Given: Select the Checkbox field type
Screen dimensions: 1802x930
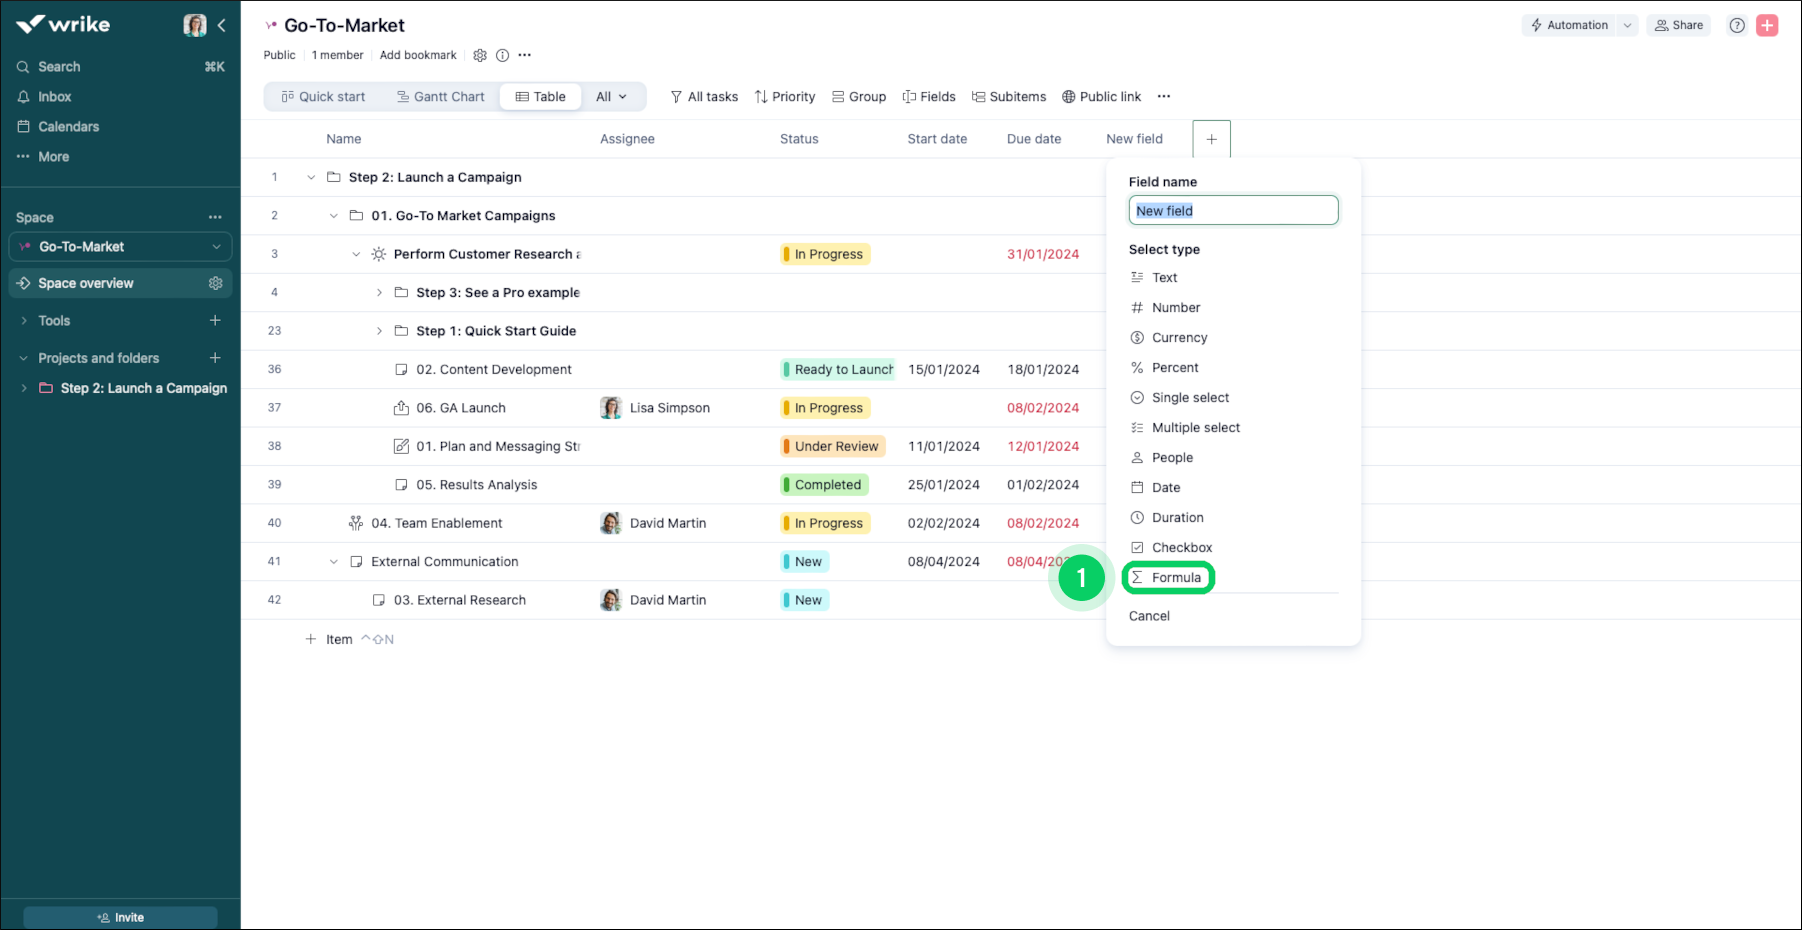Looking at the screenshot, I should [x=1181, y=547].
